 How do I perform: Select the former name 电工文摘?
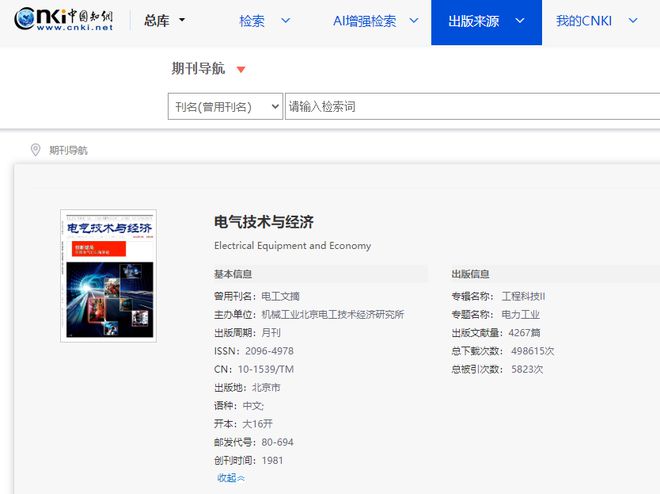(280, 296)
